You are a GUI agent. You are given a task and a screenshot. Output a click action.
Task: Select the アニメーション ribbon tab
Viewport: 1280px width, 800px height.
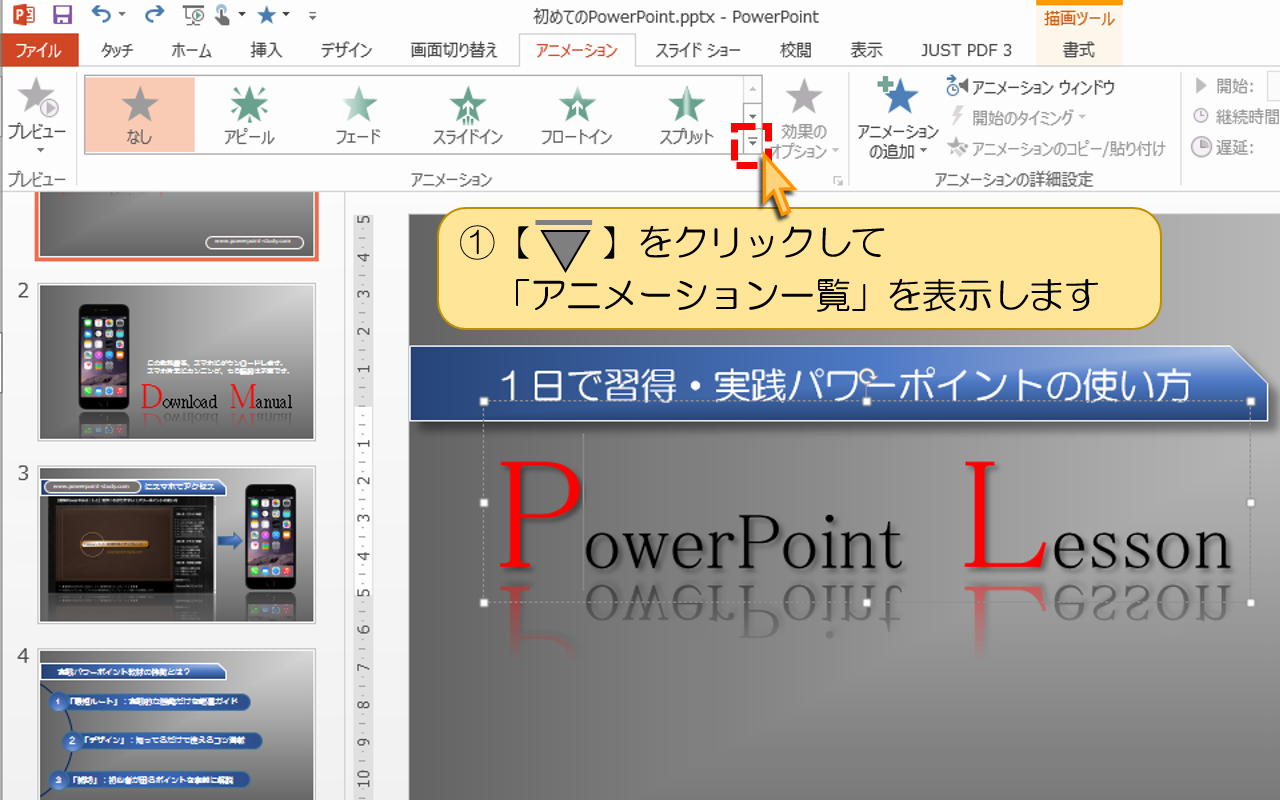[x=576, y=50]
